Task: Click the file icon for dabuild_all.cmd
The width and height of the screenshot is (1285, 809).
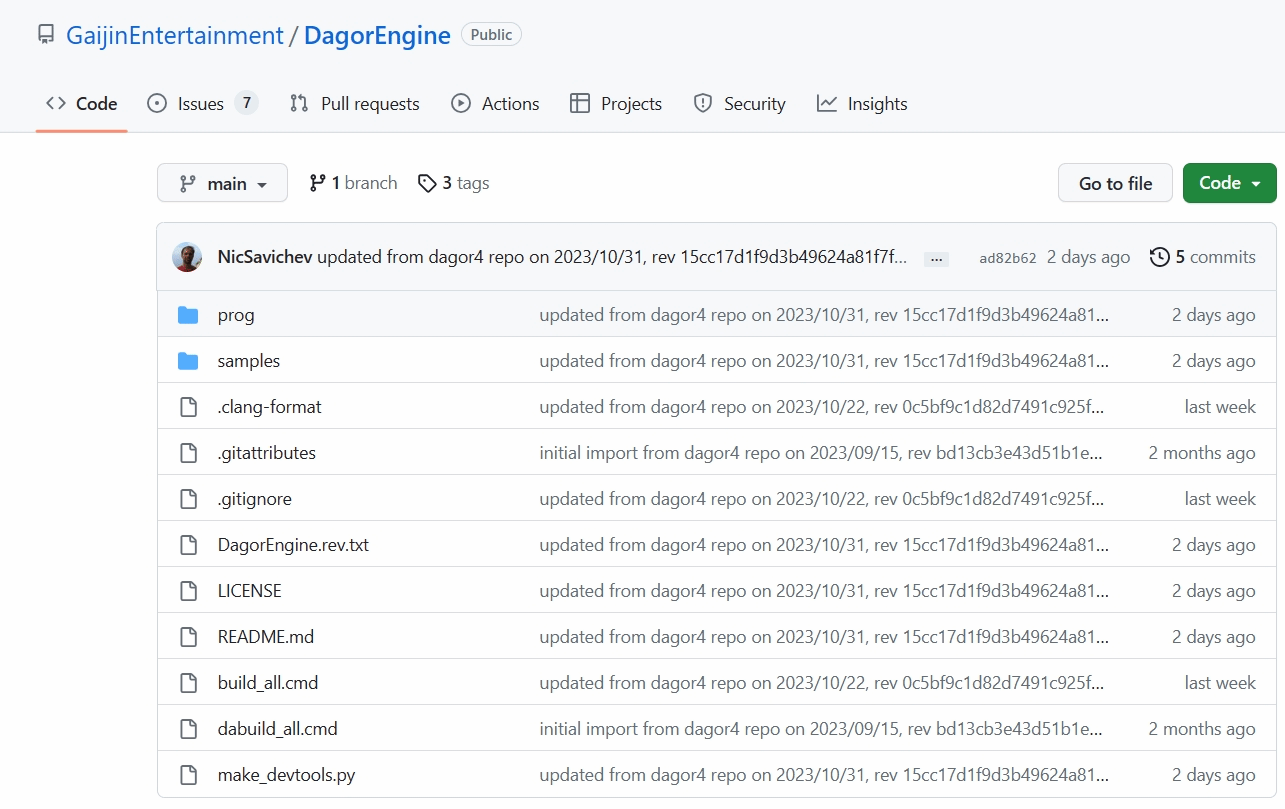Action: pos(188,729)
